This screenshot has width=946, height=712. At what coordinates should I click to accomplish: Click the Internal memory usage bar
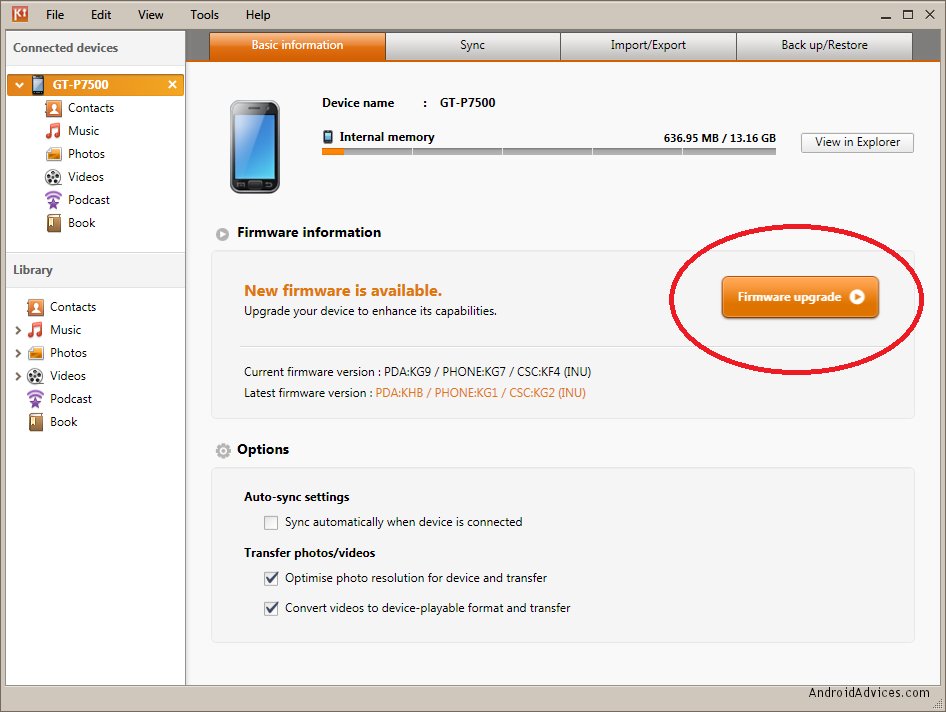pyautogui.click(x=548, y=152)
